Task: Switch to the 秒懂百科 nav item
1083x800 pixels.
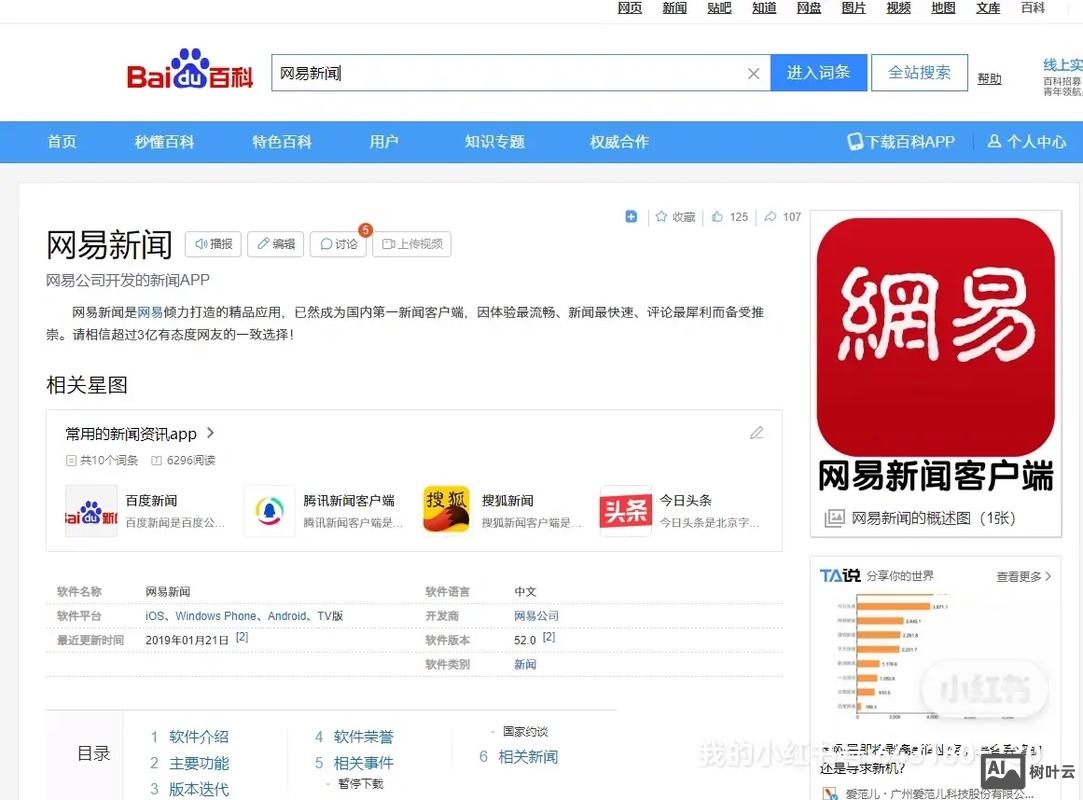Action: [x=163, y=141]
